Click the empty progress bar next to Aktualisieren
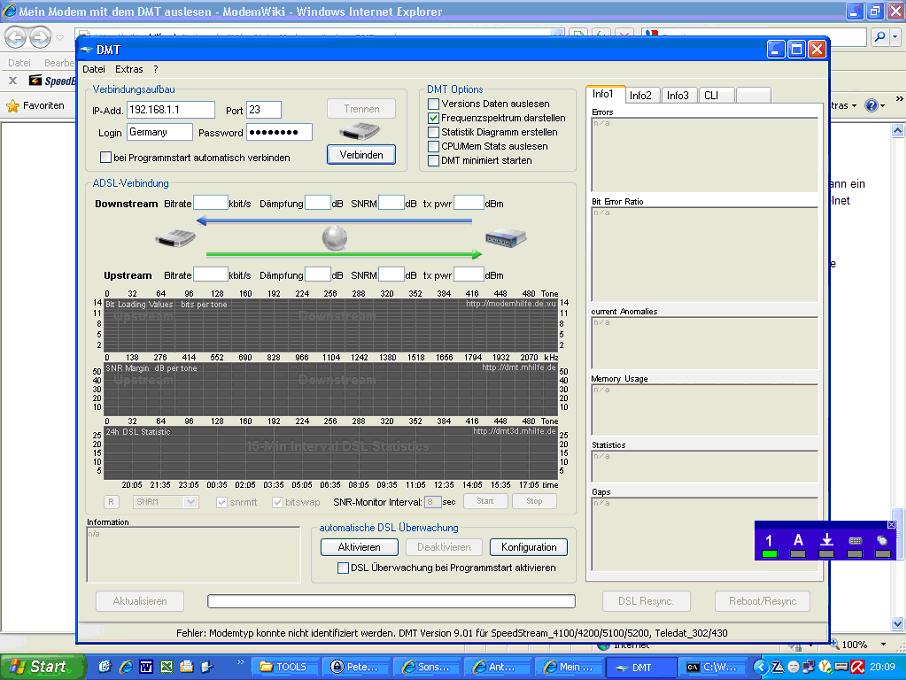 (391, 601)
